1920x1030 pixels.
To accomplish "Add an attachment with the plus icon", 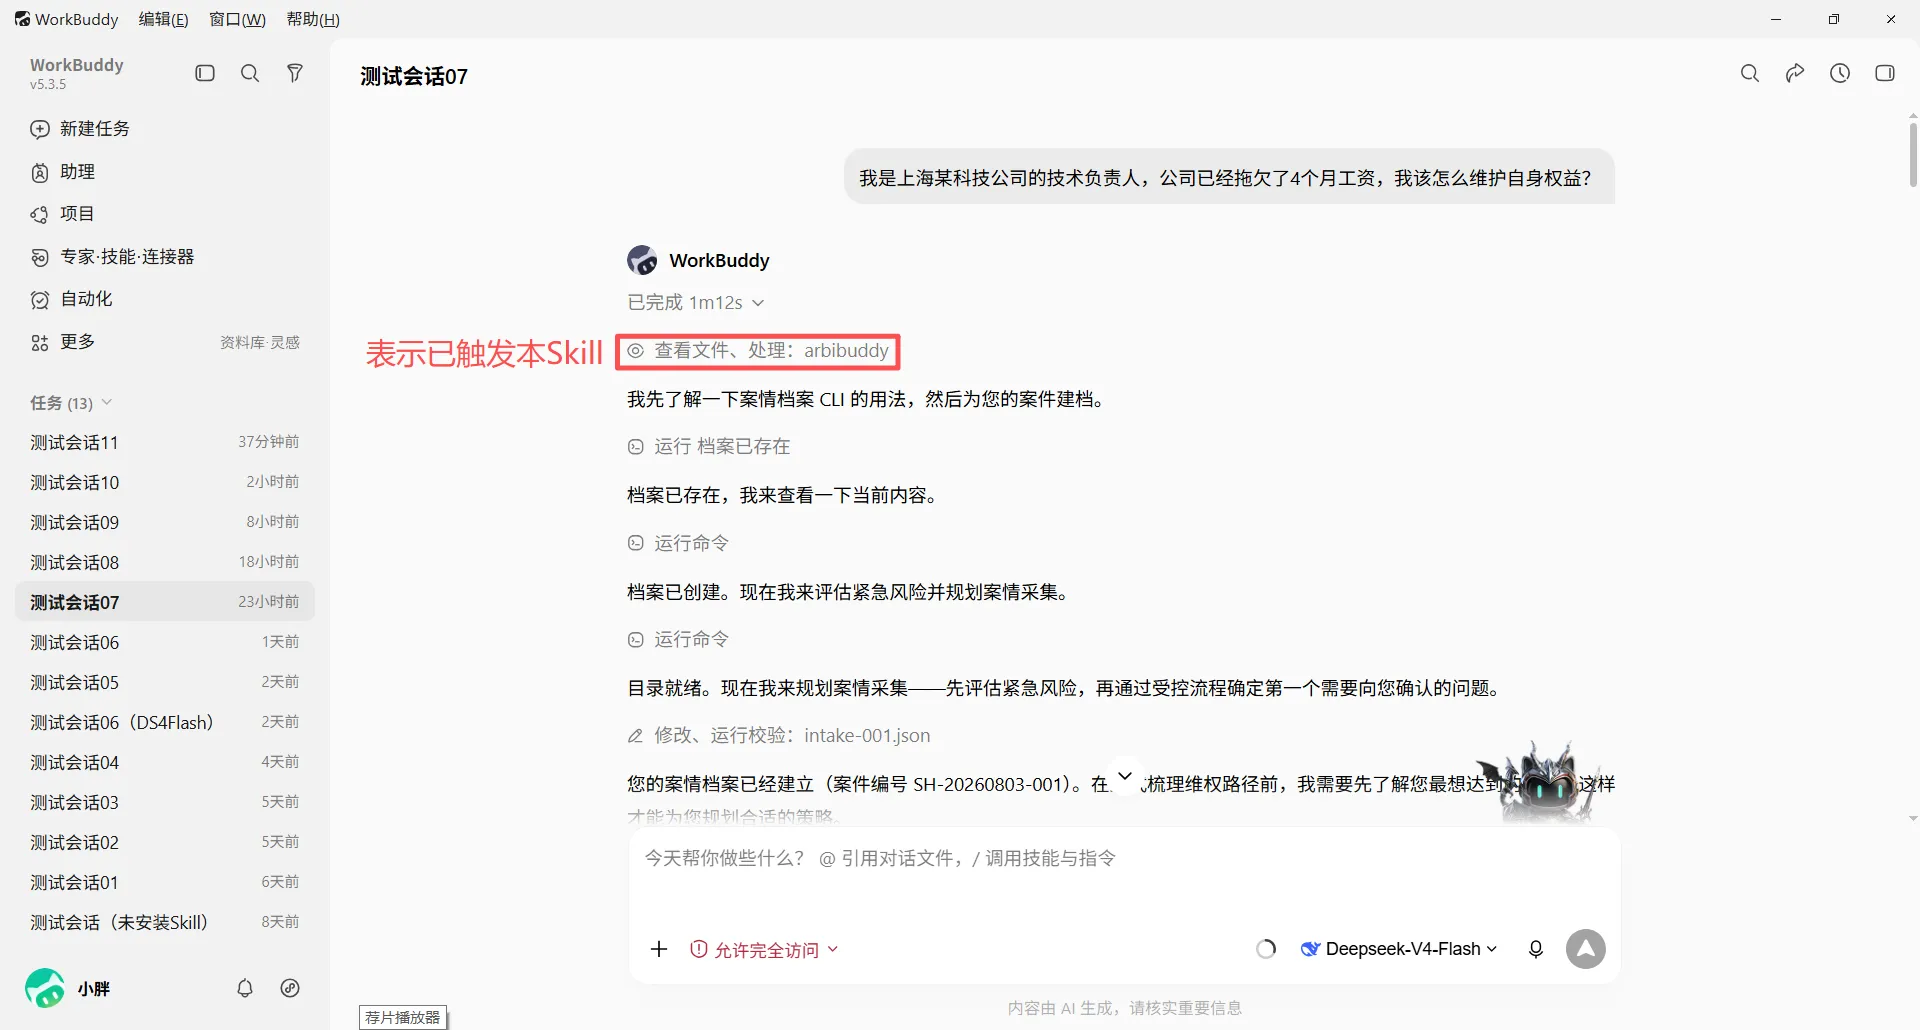I will 659,949.
